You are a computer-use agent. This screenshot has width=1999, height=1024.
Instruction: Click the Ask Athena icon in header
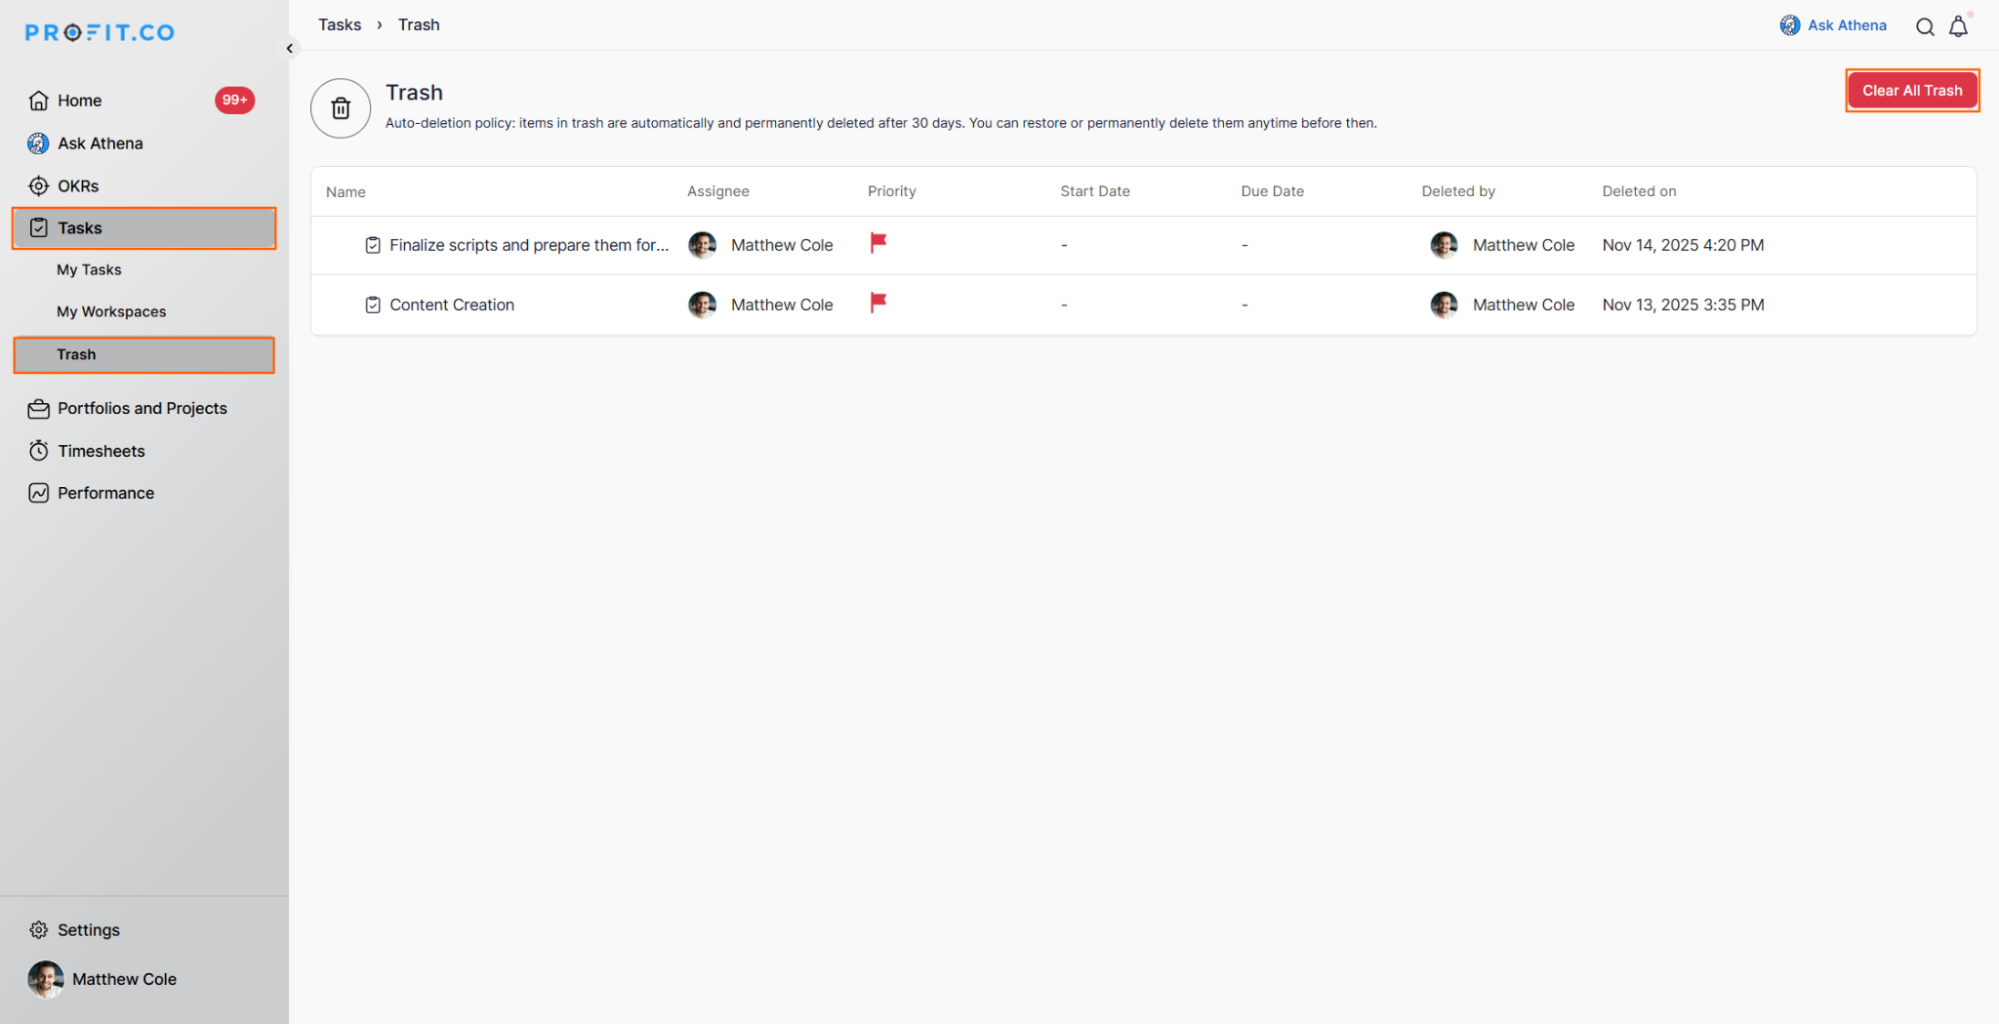click(x=1789, y=26)
